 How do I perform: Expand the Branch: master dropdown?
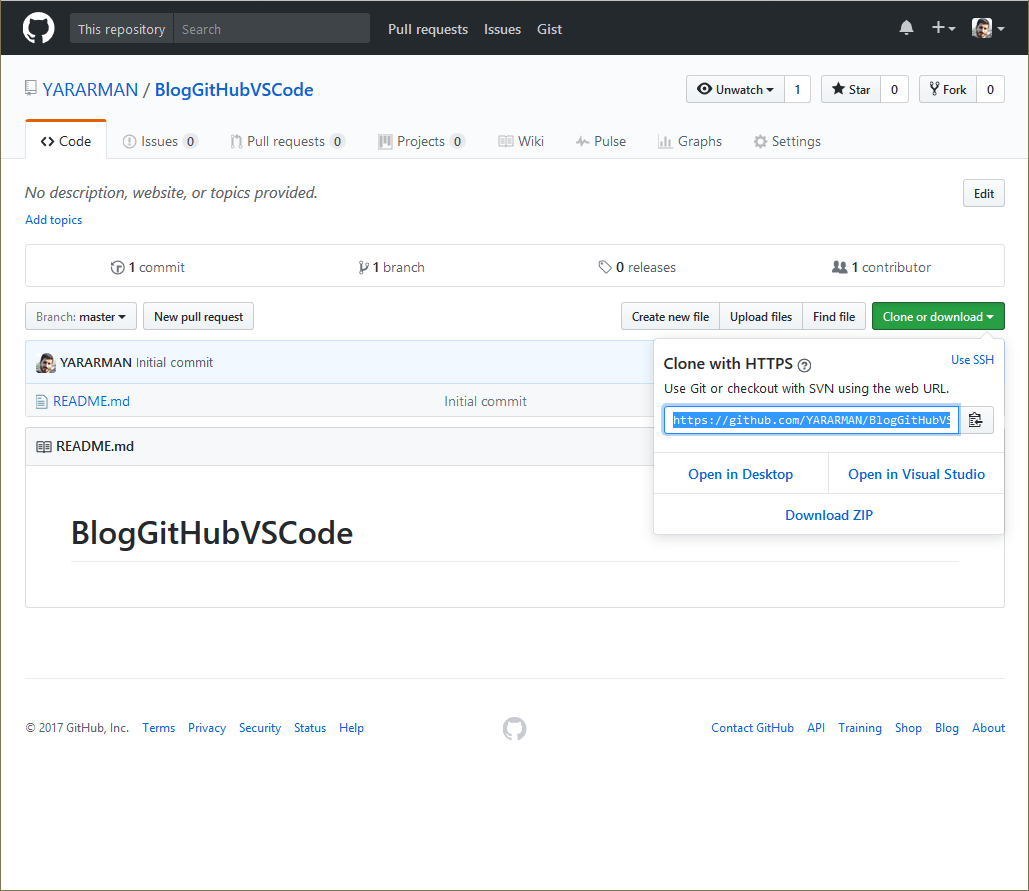click(81, 316)
